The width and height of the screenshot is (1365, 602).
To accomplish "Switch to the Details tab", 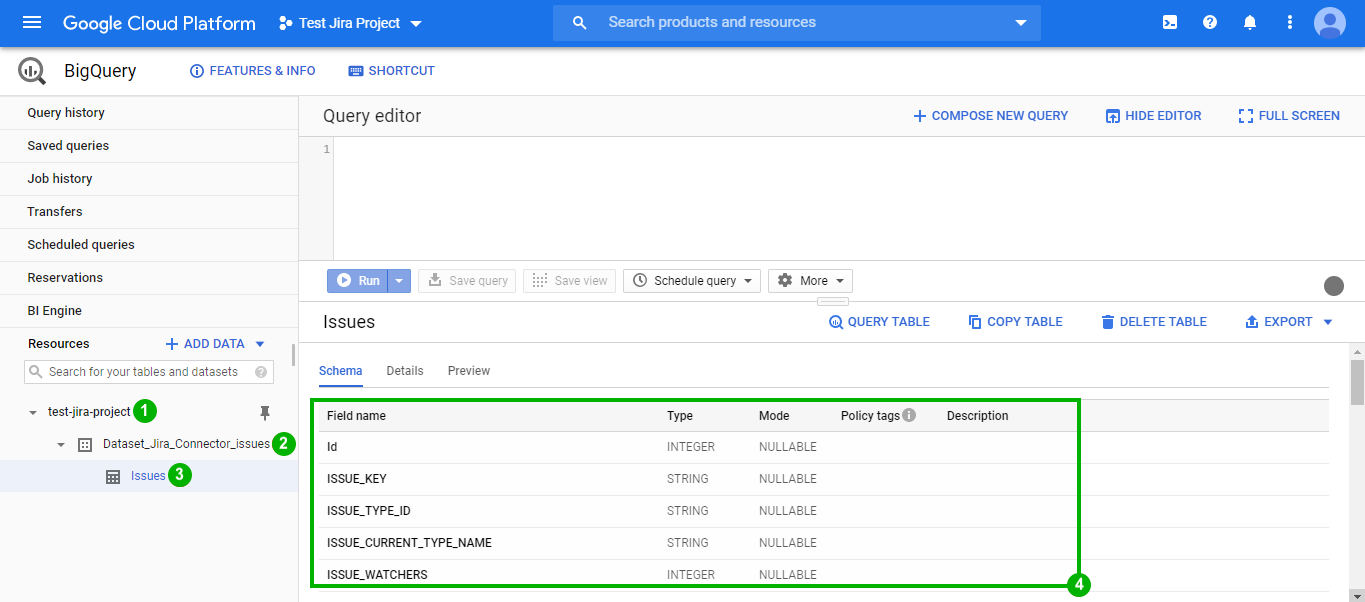I will click(404, 370).
